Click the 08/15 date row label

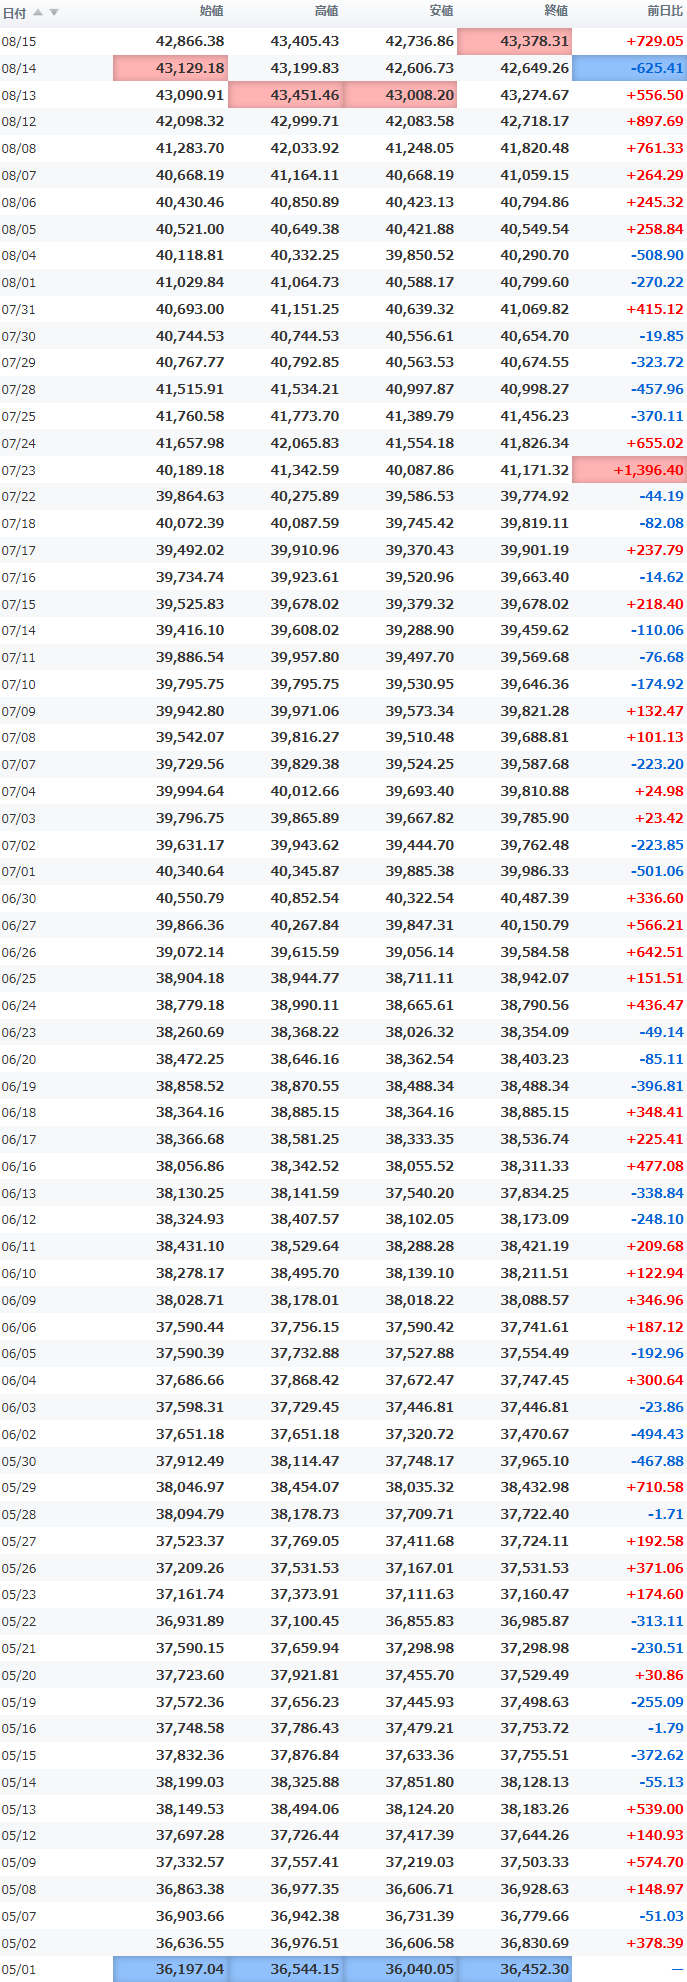click(x=19, y=41)
